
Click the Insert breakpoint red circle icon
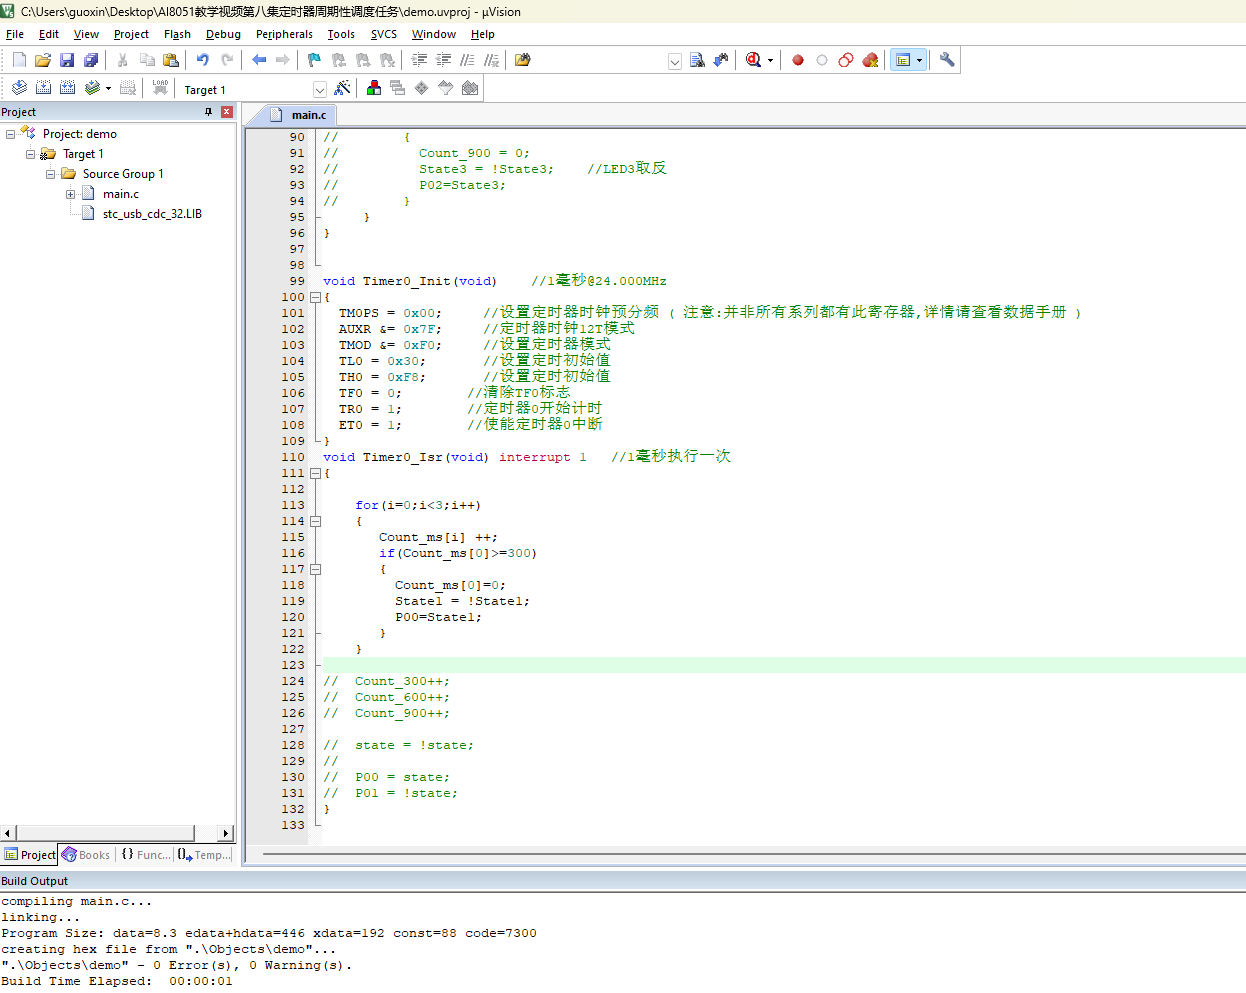coord(798,60)
